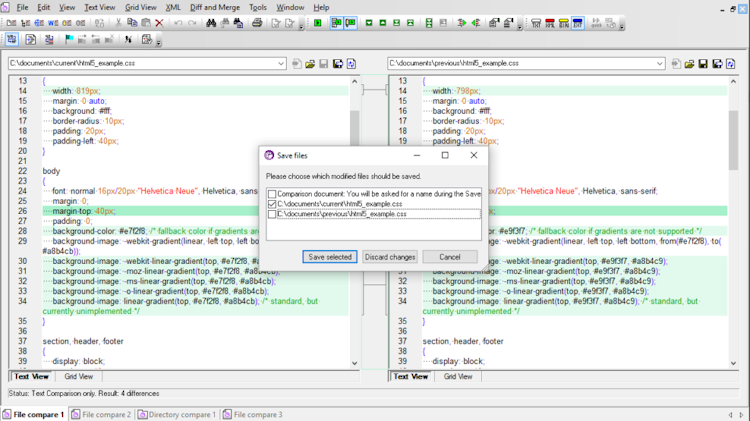Reload file icon for right pane
Viewport: 750px width, 421px height.
click(730, 64)
